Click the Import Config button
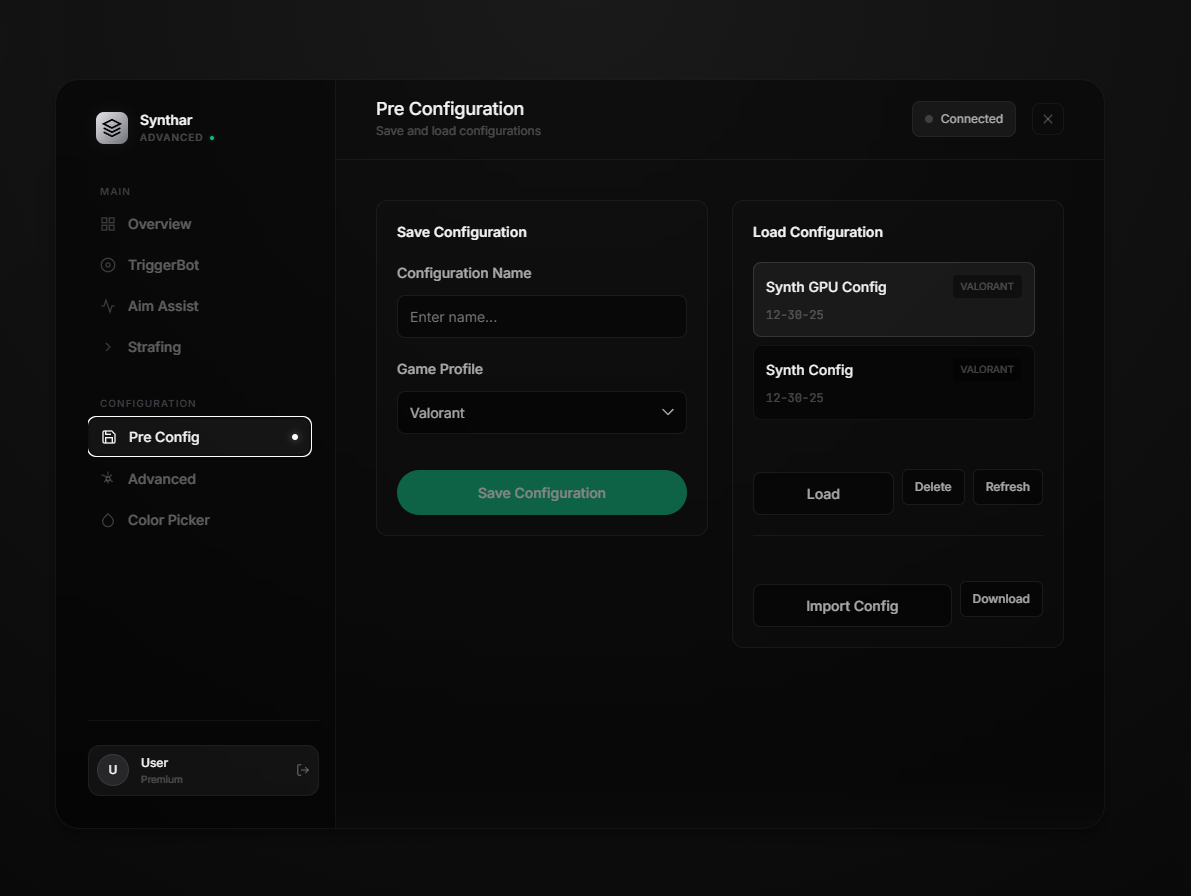 pyautogui.click(x=852, y=605)
